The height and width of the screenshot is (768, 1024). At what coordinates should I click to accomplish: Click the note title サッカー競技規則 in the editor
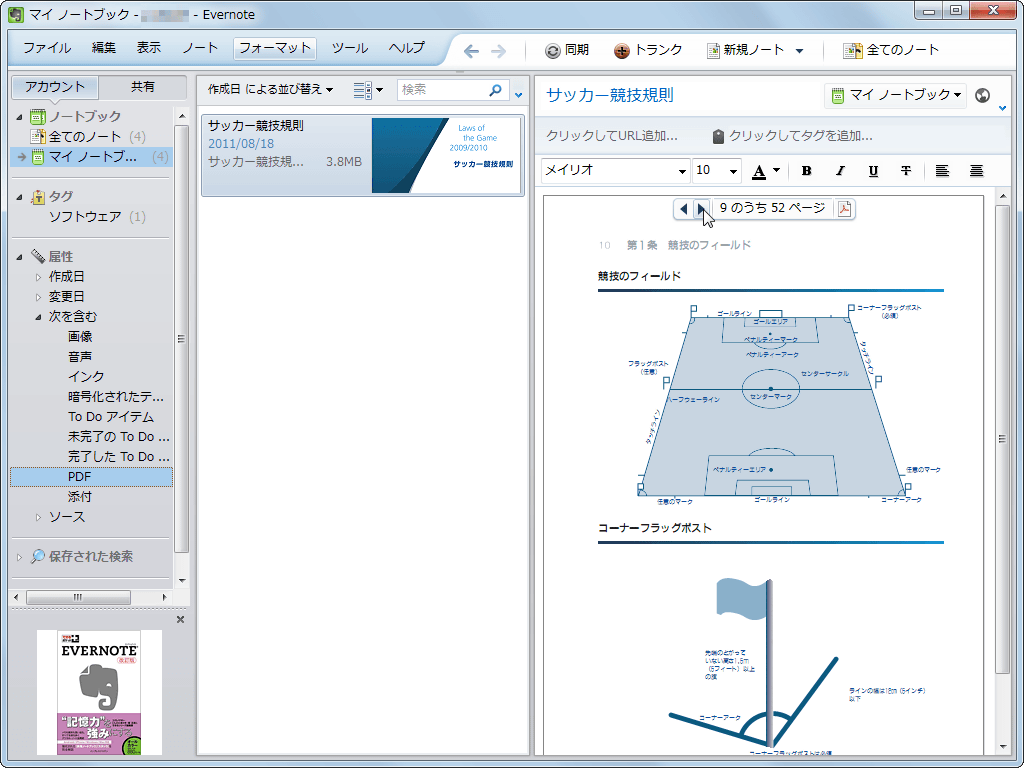610,95
